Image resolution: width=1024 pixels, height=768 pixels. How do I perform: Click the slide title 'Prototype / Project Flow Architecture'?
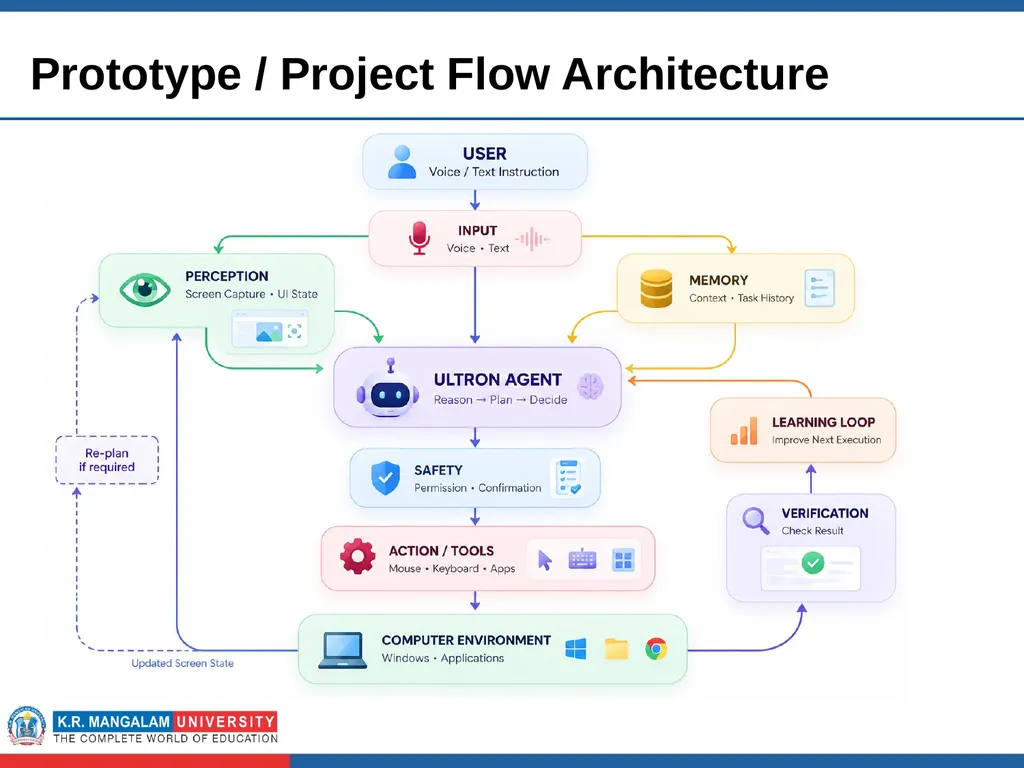430,73
